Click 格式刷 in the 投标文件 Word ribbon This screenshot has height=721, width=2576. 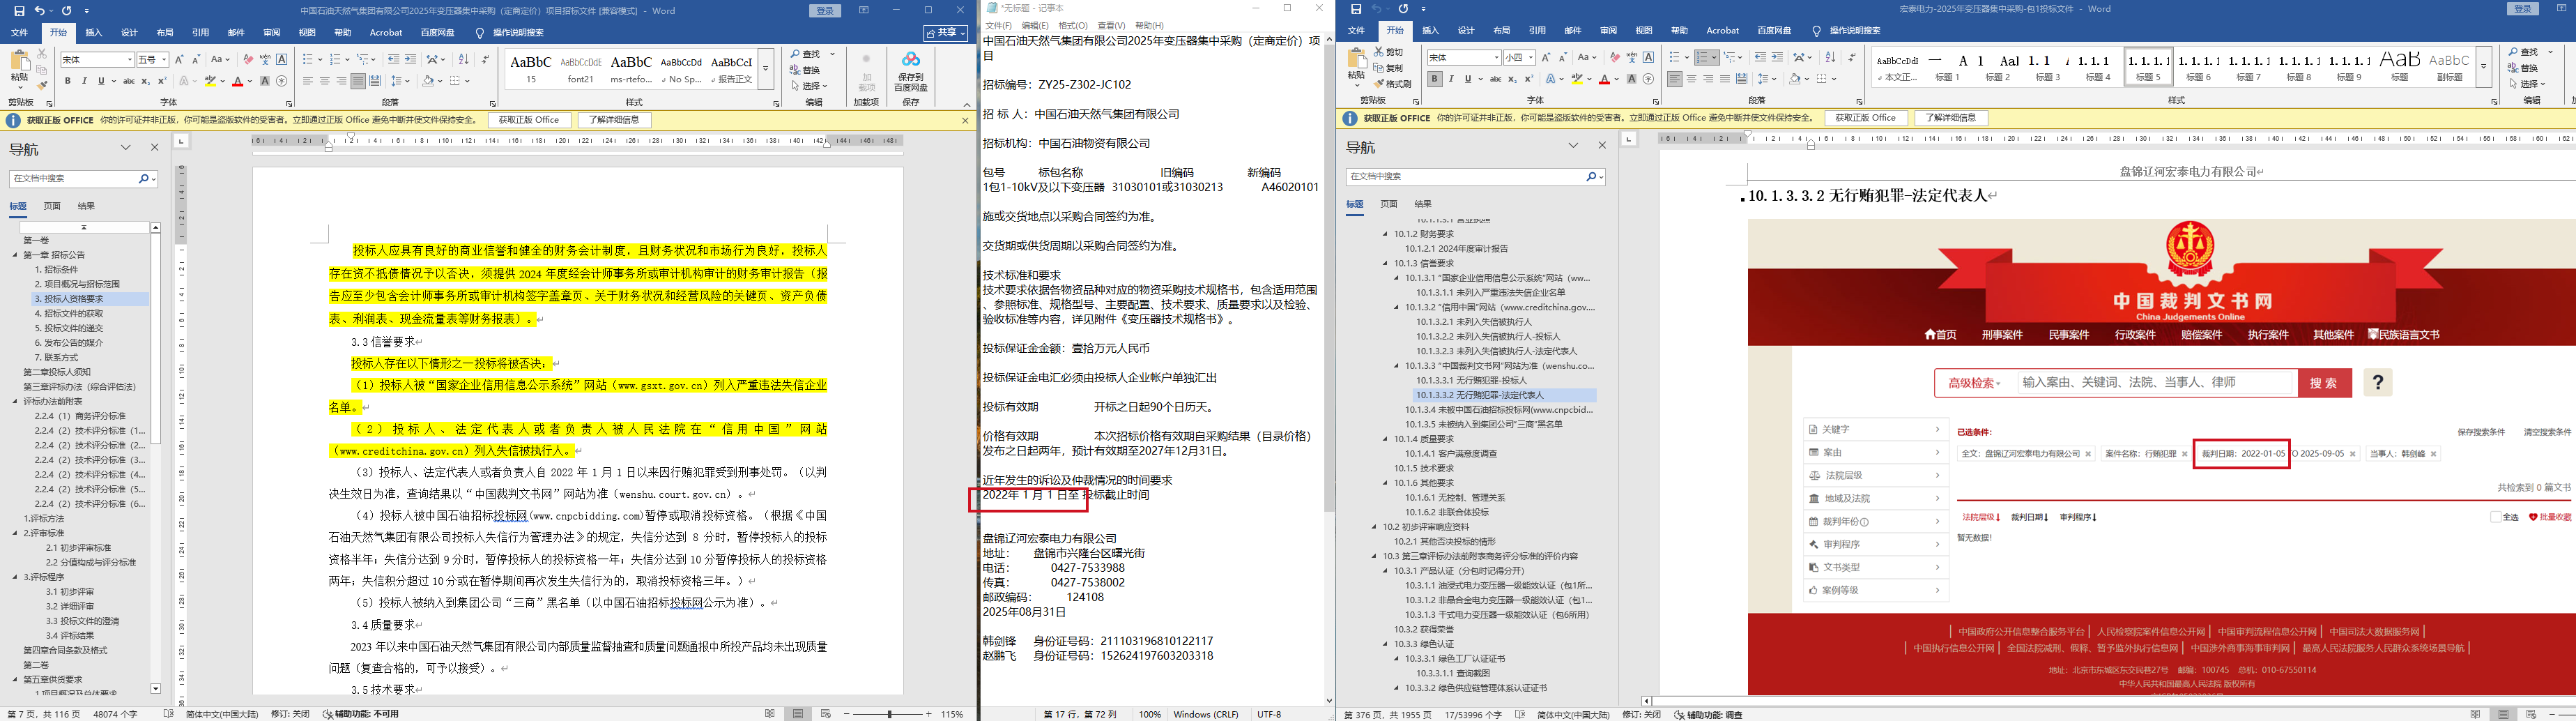point(1392,83)
